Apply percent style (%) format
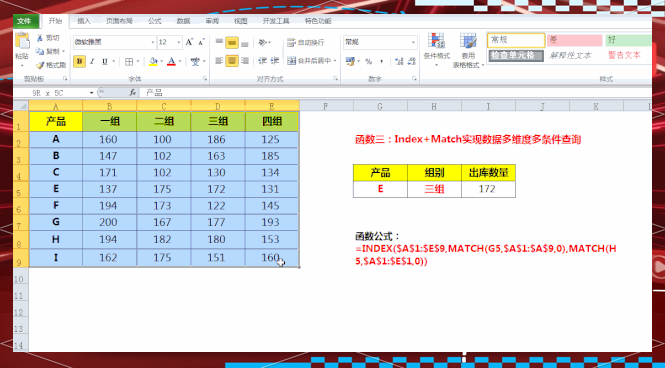 (x=368, y=62)
